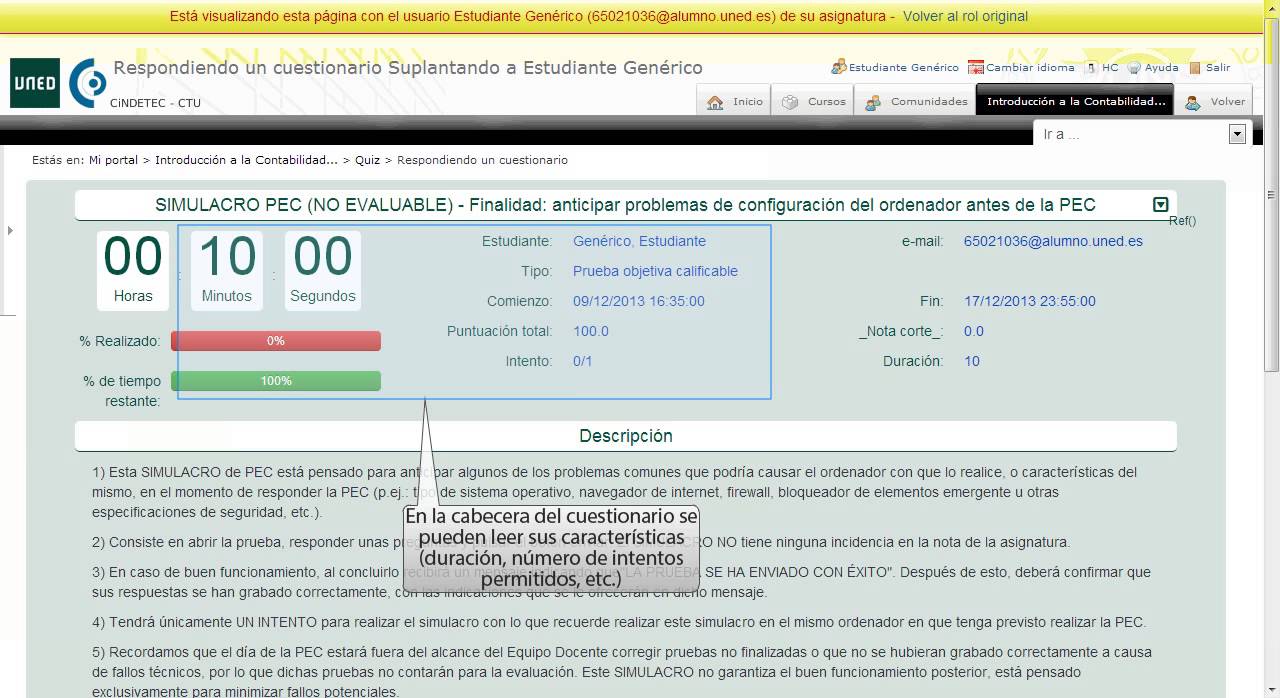The image size is (1280, 698).
Task: Click the Volver person icon
Action: [x=1192, y=102]
